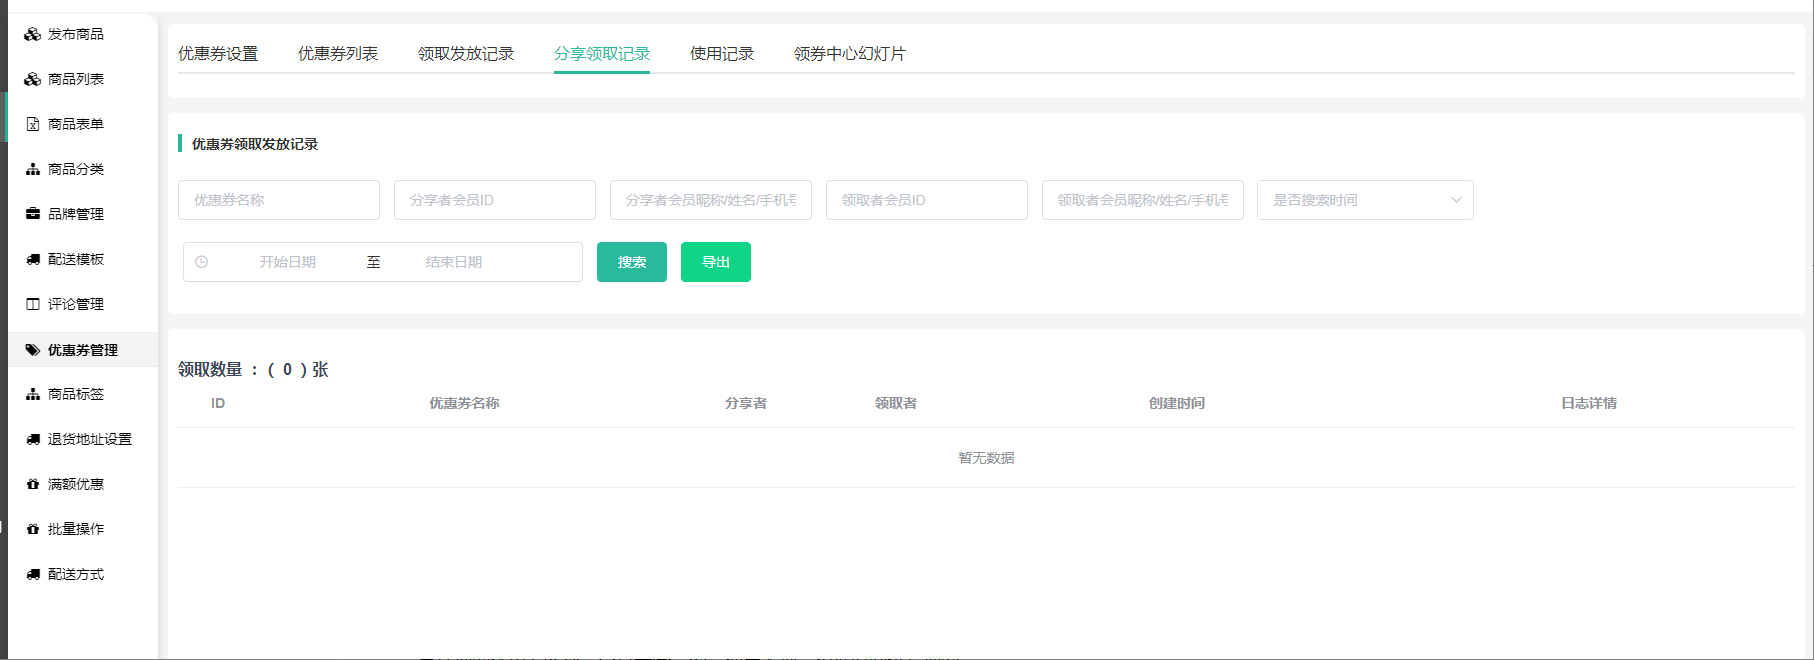Screen dimensions: 1814x660
Task: Click the 满额优惠 gift icon
Action: point(33,484)
